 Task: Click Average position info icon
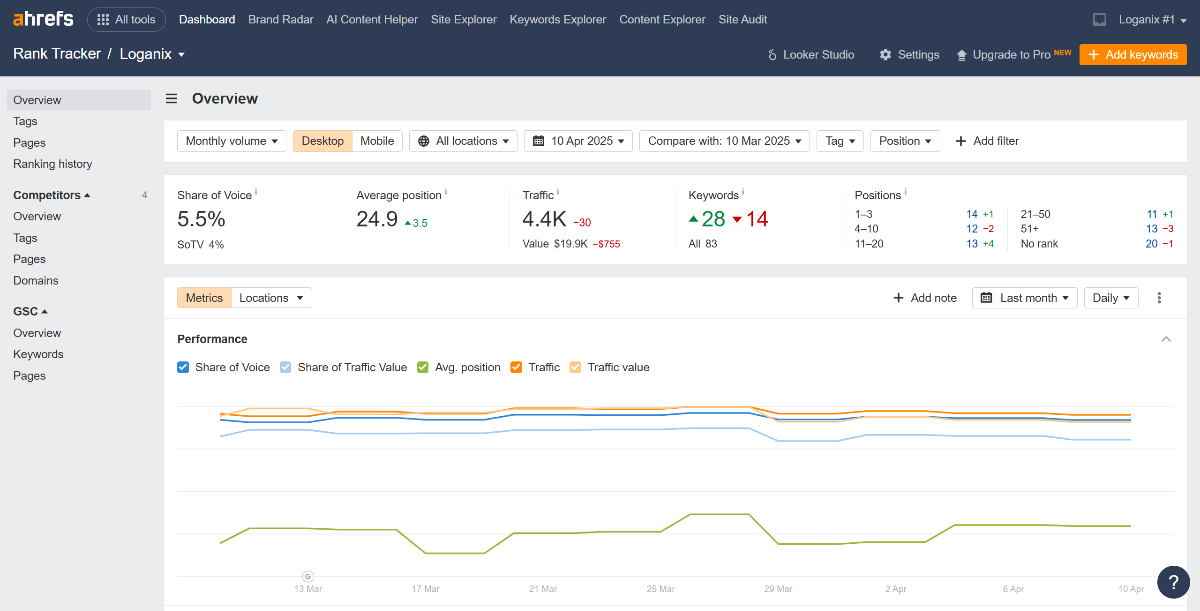[446, 192]
